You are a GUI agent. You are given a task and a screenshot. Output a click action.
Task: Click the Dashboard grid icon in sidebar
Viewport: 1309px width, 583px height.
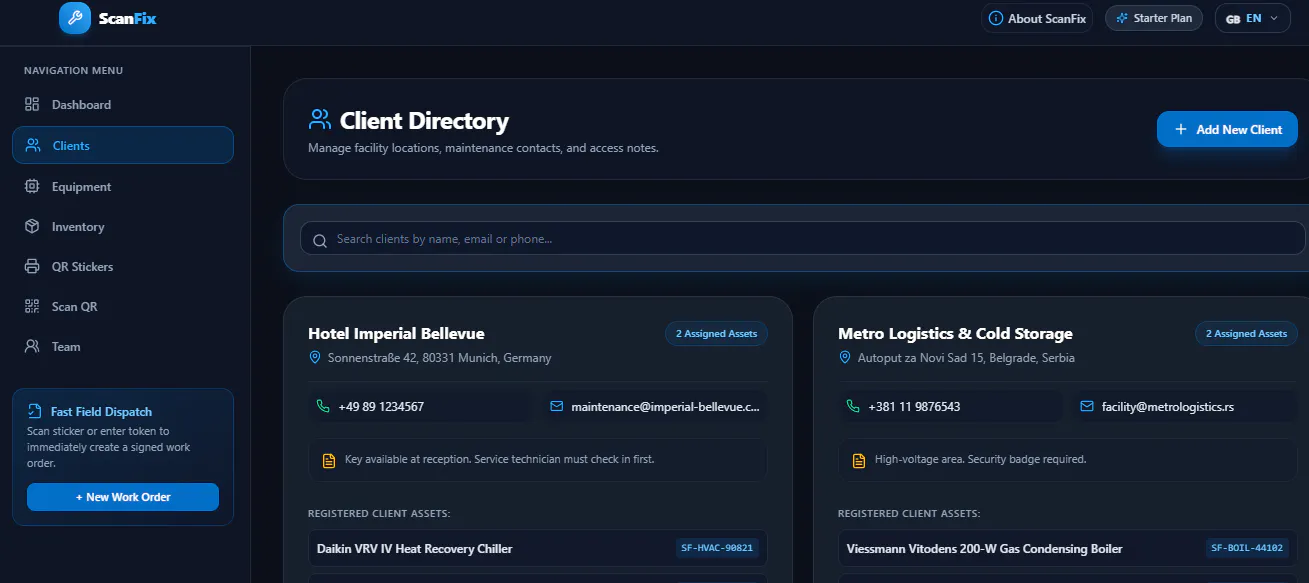32,104
